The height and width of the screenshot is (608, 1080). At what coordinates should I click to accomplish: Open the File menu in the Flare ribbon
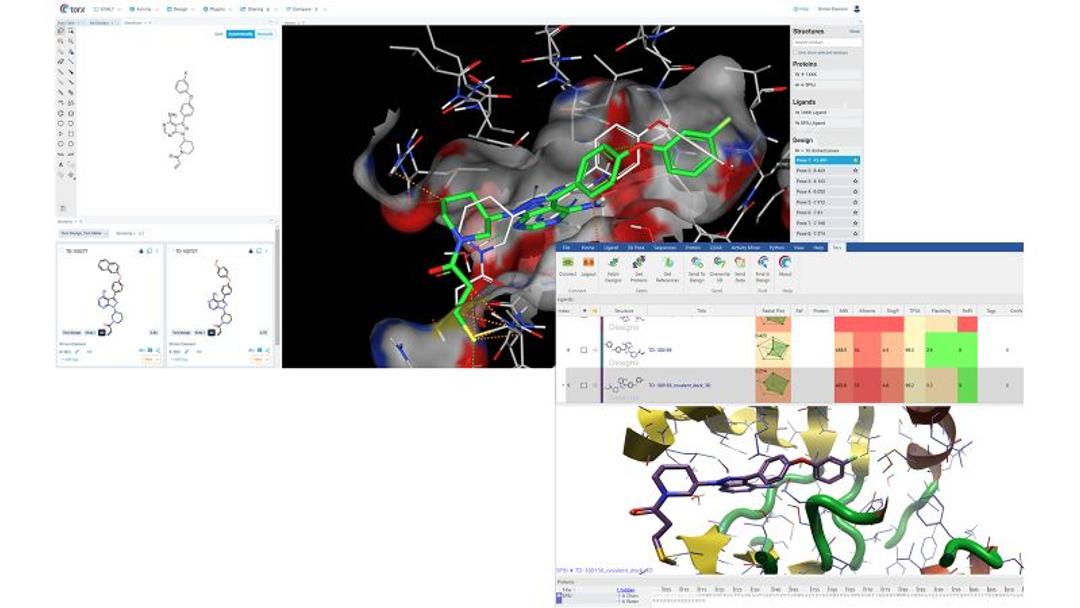click(x=566, y=247)
